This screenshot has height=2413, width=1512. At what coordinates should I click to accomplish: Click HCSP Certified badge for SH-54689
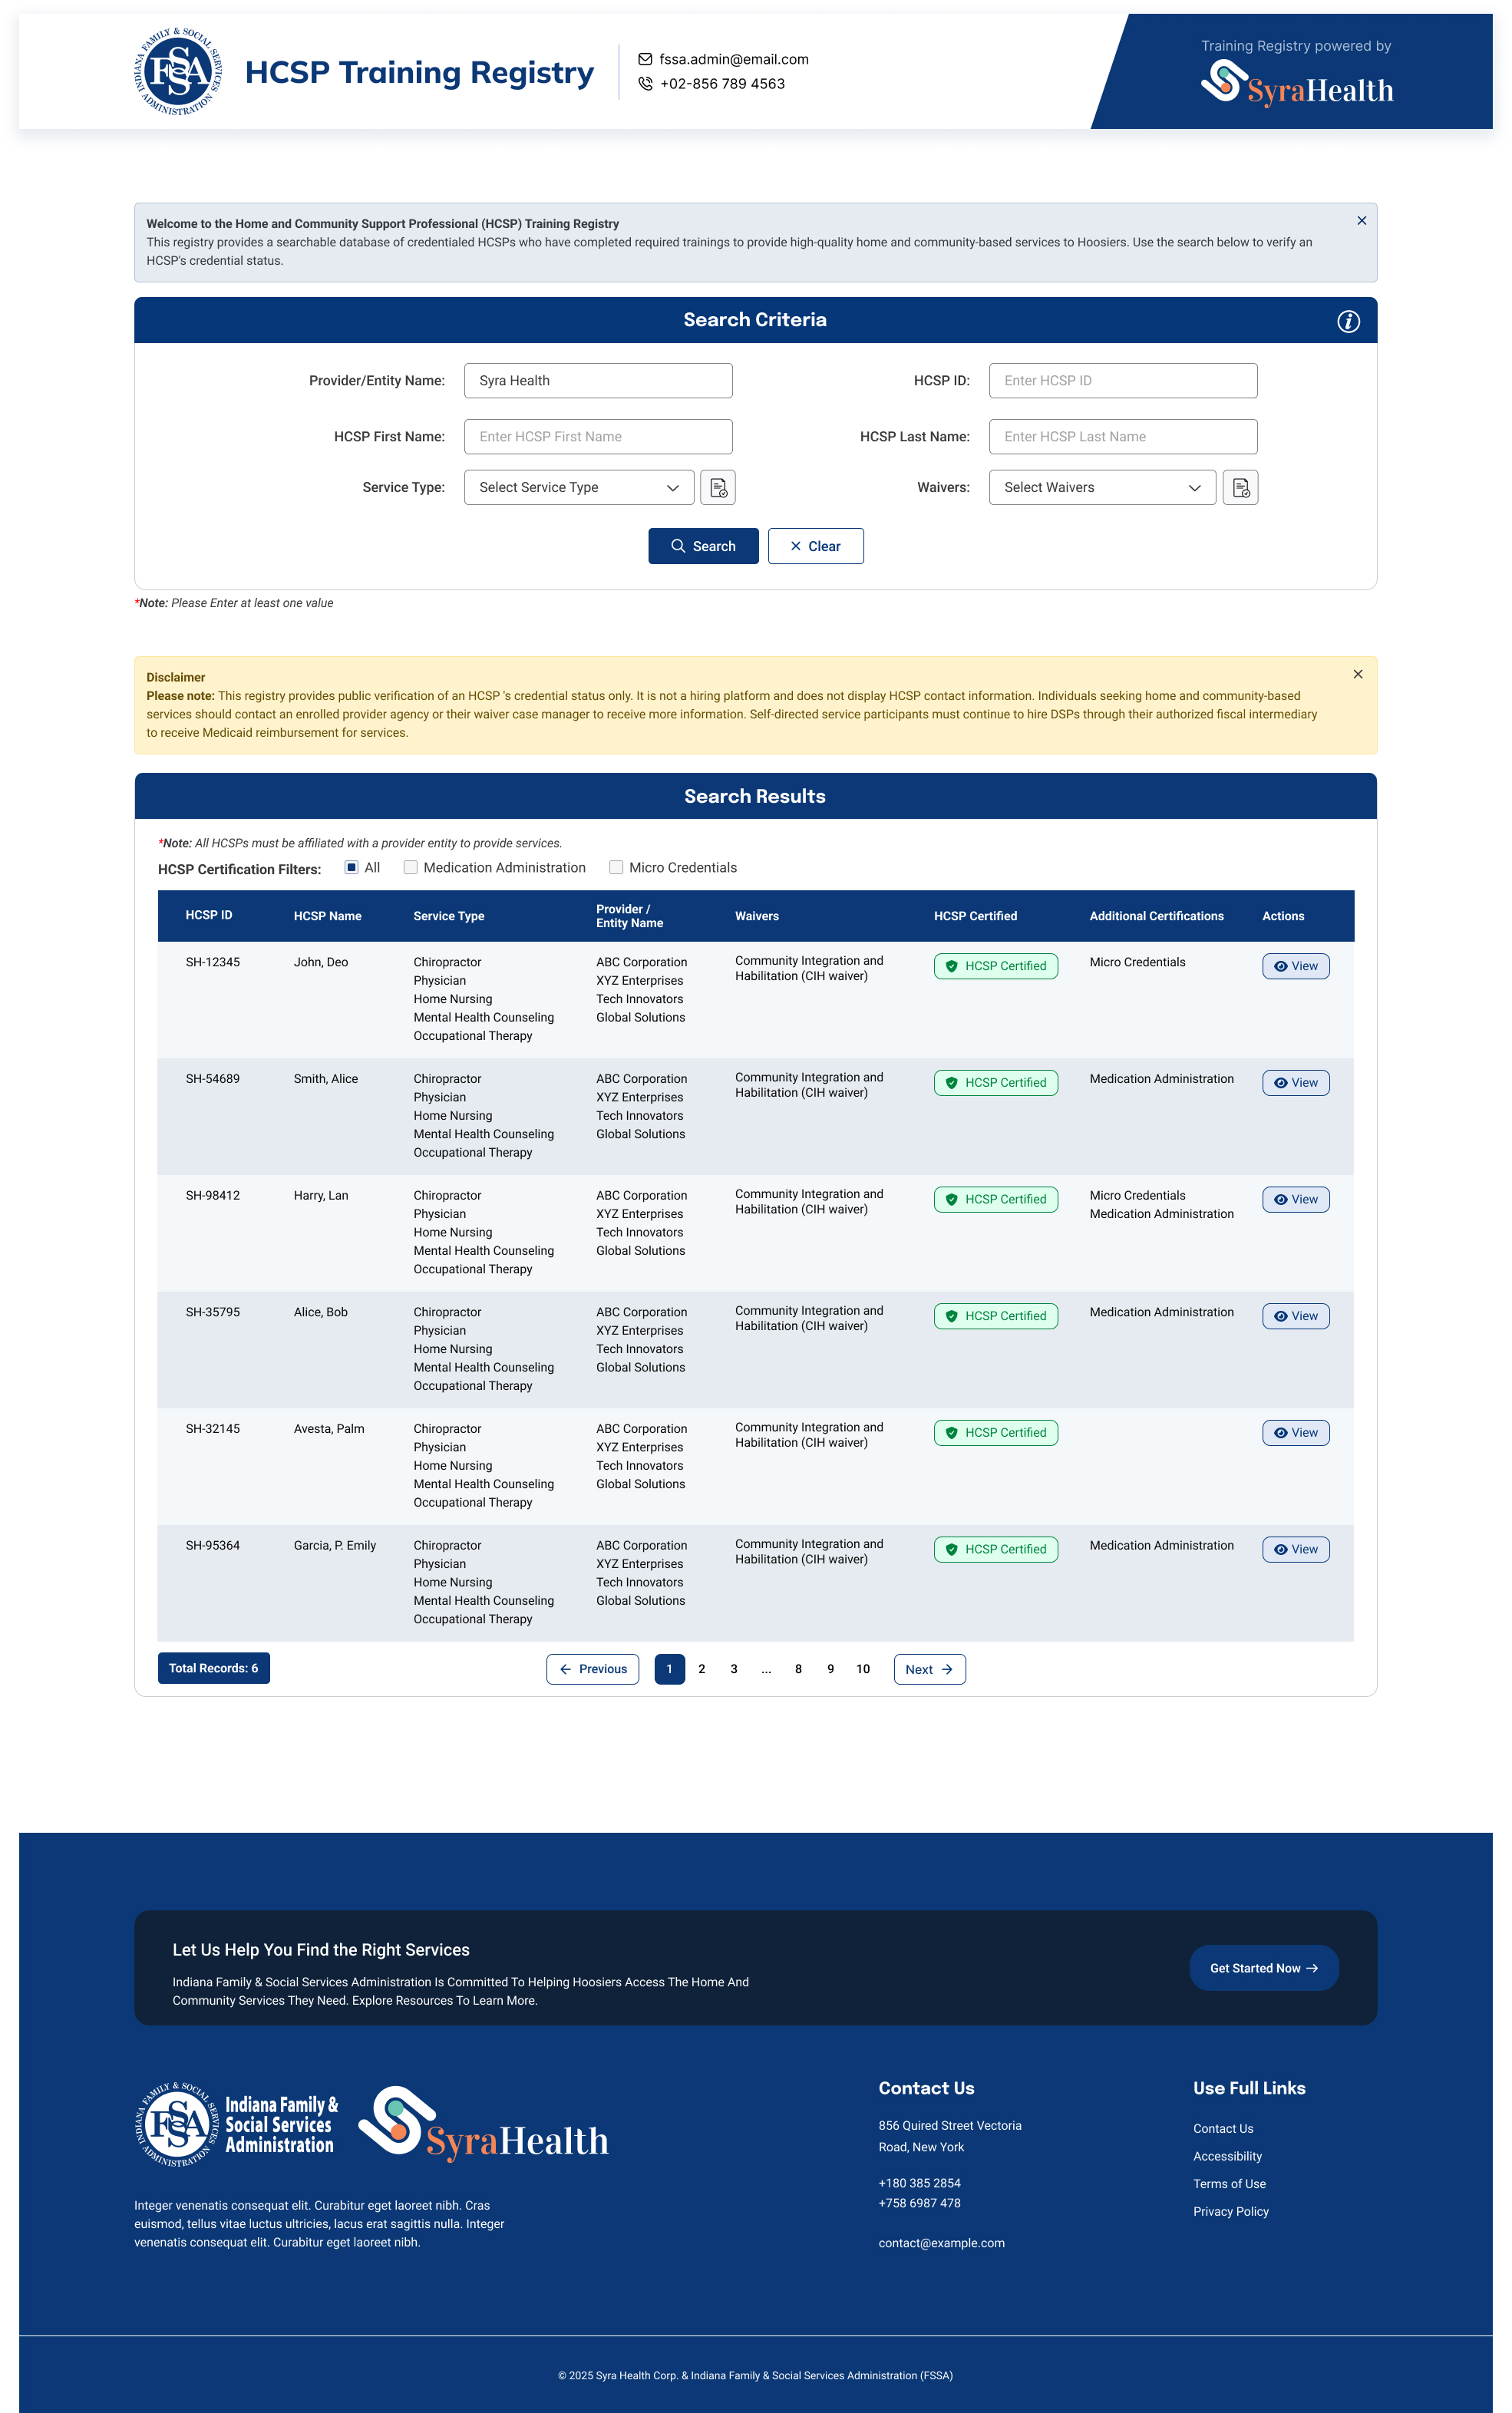(x=995, y=1083)
